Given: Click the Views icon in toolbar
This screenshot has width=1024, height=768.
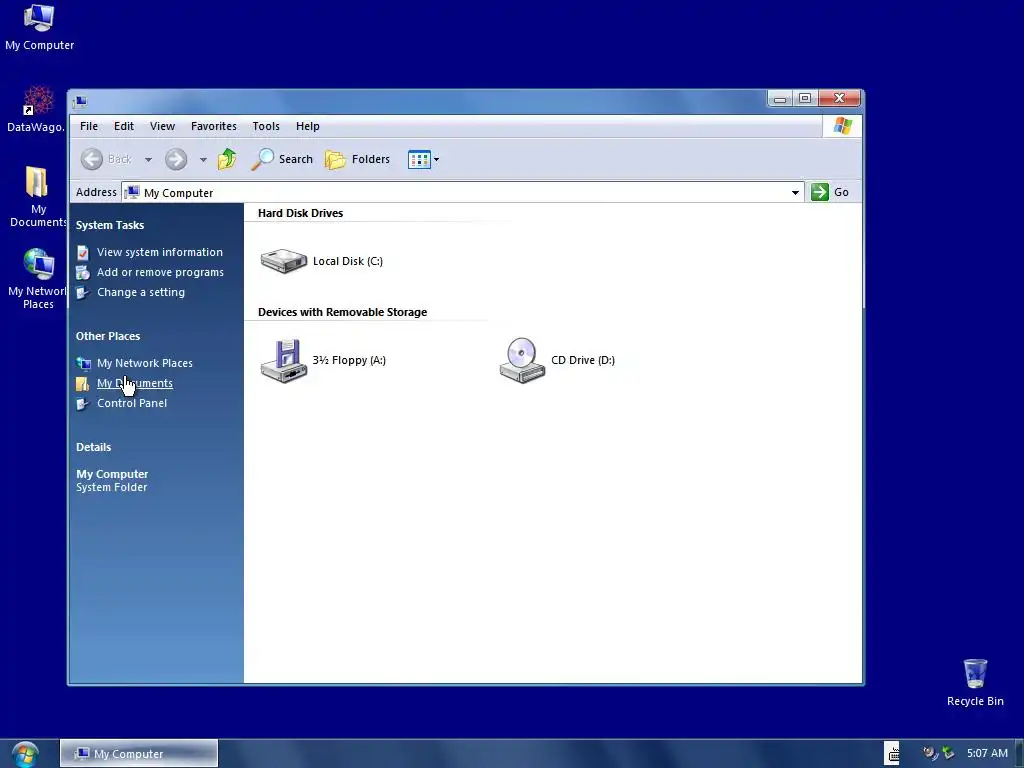Looking at the screenshot, I should [x=419, y=159].
